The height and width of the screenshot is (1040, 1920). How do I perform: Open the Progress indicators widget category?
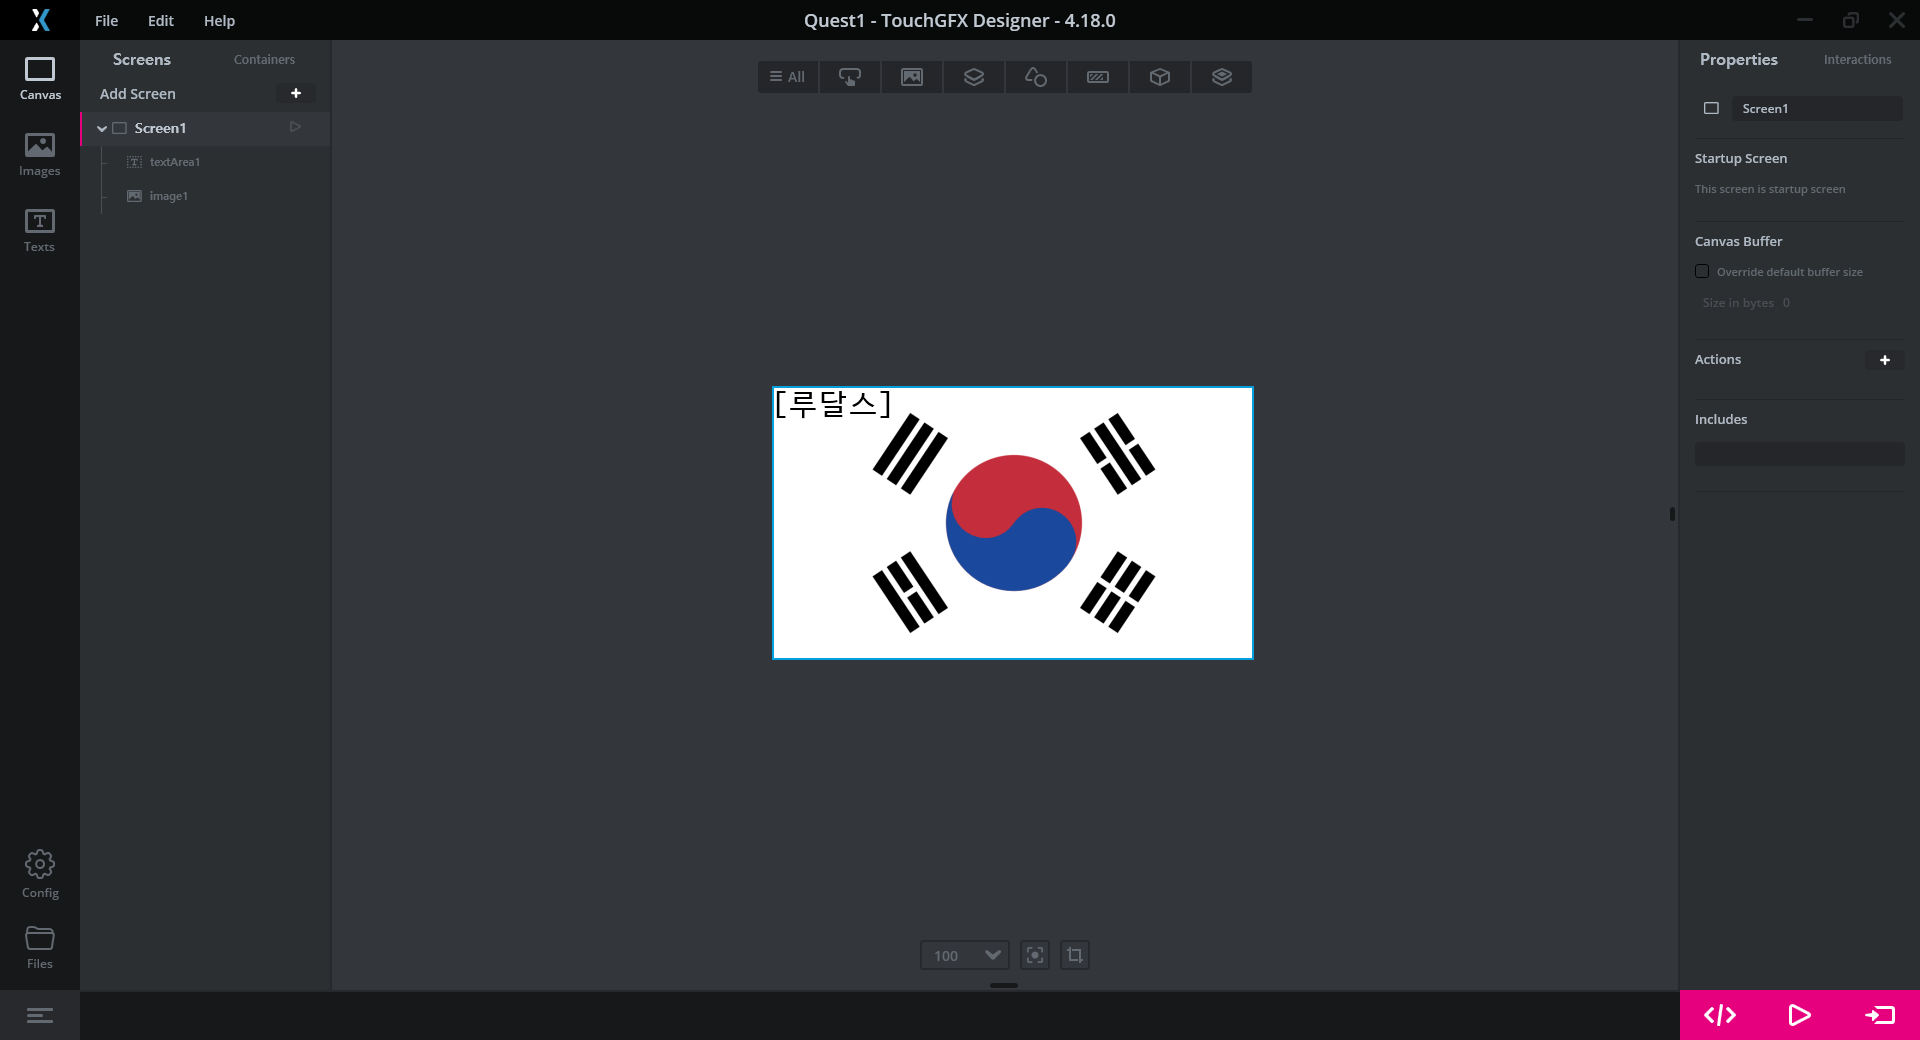1098,77
